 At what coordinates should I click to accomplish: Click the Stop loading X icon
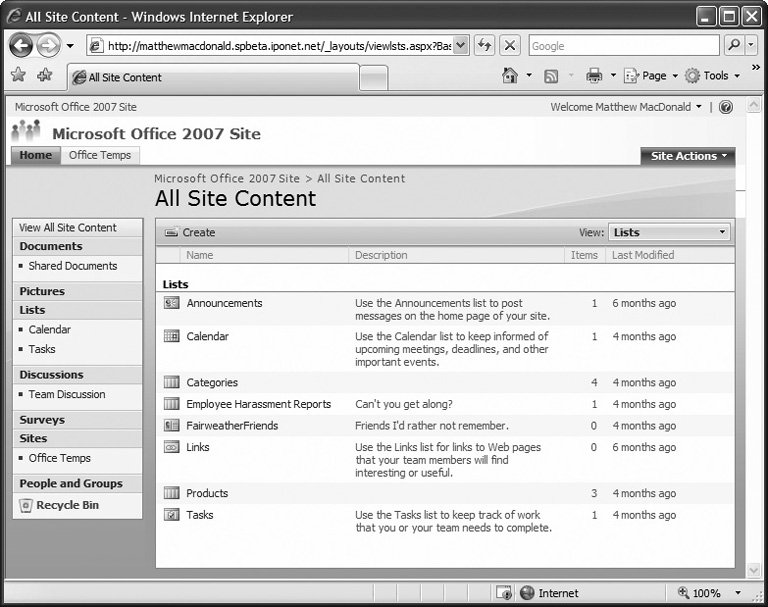pos(510,45)
